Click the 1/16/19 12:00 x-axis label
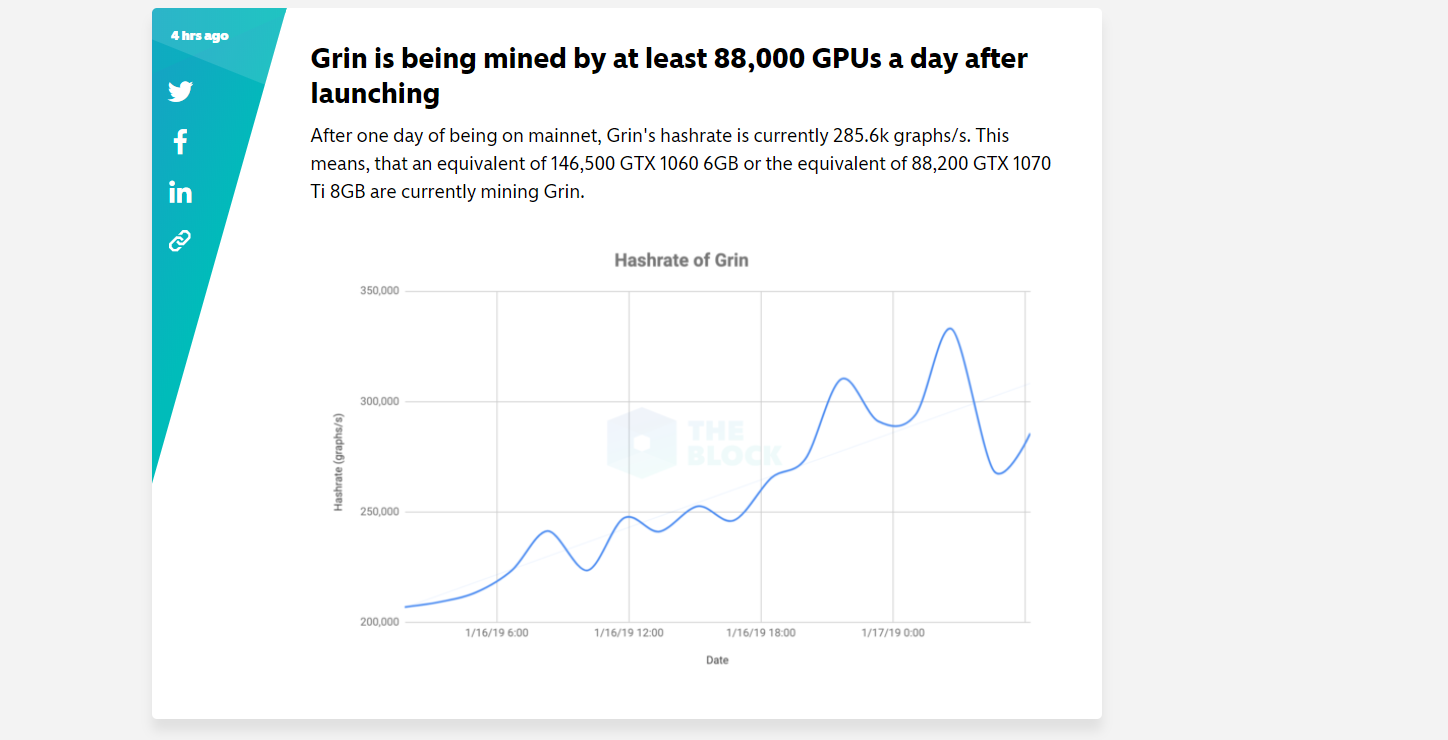 tap(629, 633)
